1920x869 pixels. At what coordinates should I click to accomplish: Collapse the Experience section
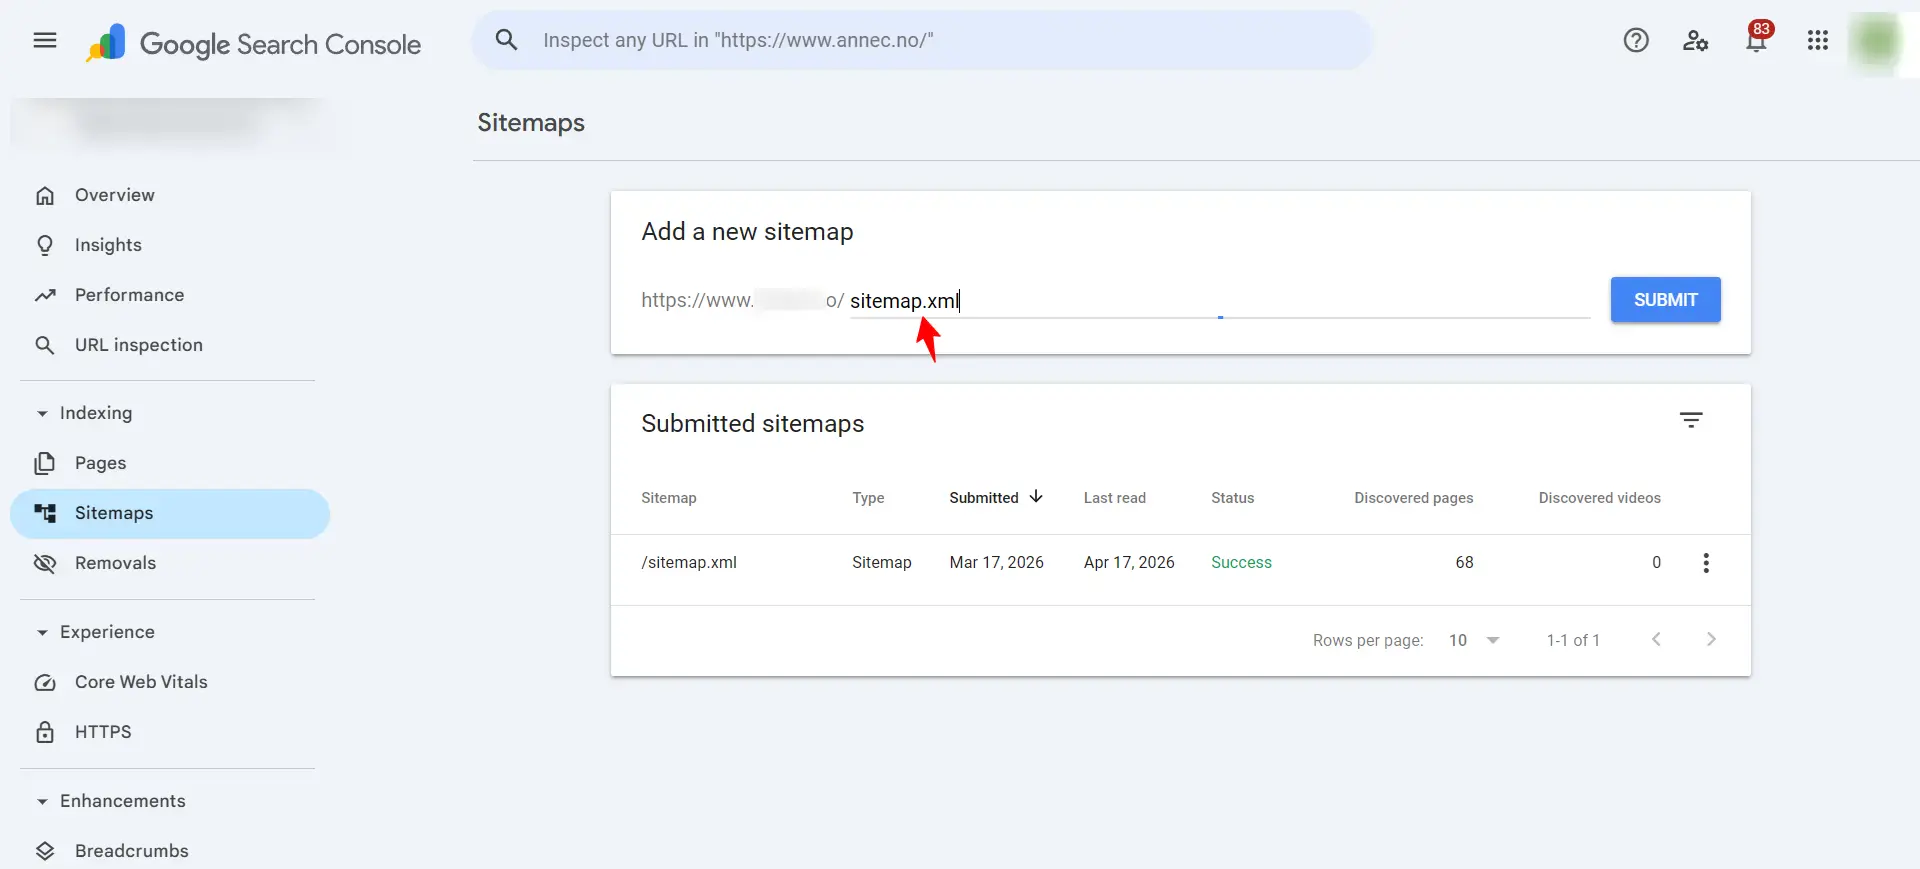click(42, 632)
